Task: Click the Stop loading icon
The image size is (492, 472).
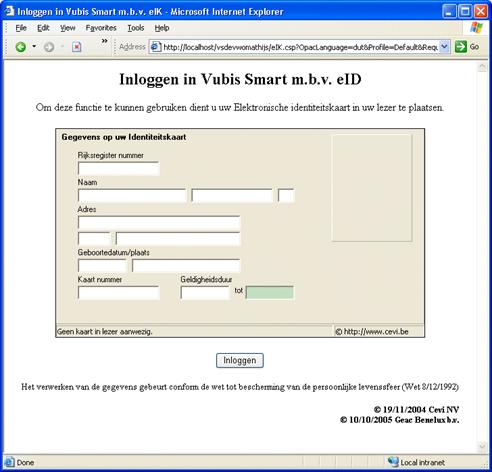Action: (77, 47)
